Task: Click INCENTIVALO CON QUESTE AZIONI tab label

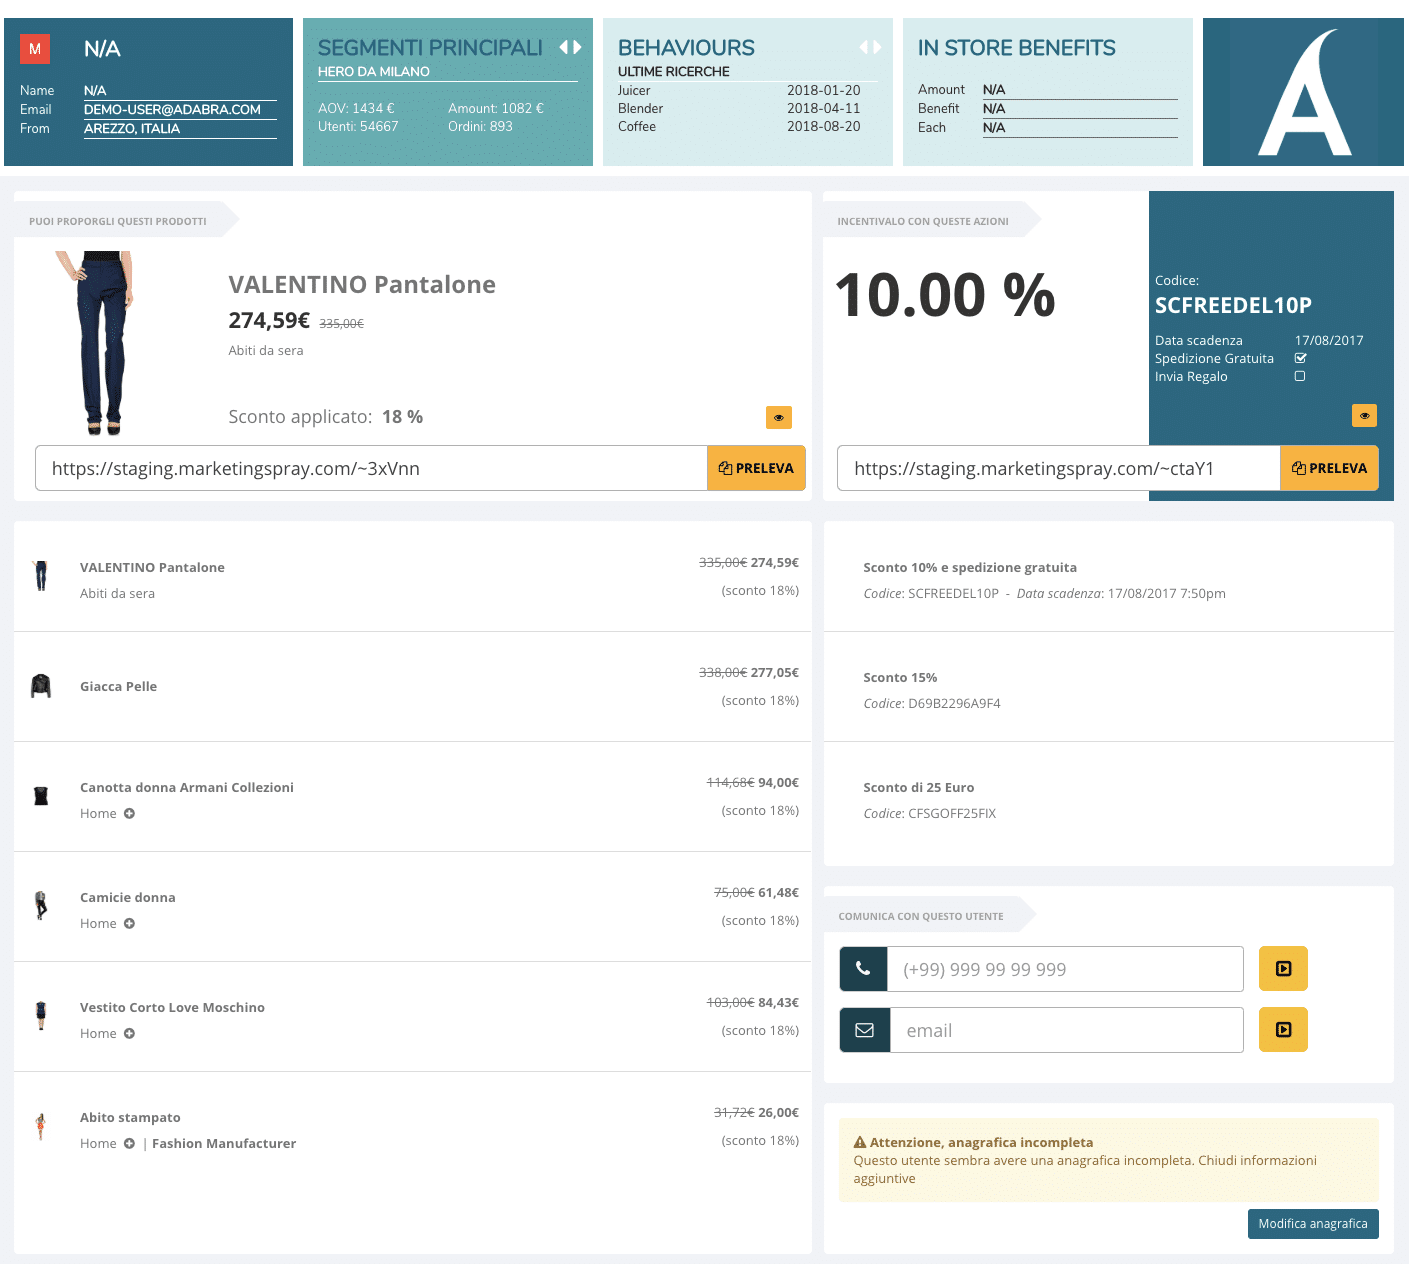Action: (x=923, y=221)
